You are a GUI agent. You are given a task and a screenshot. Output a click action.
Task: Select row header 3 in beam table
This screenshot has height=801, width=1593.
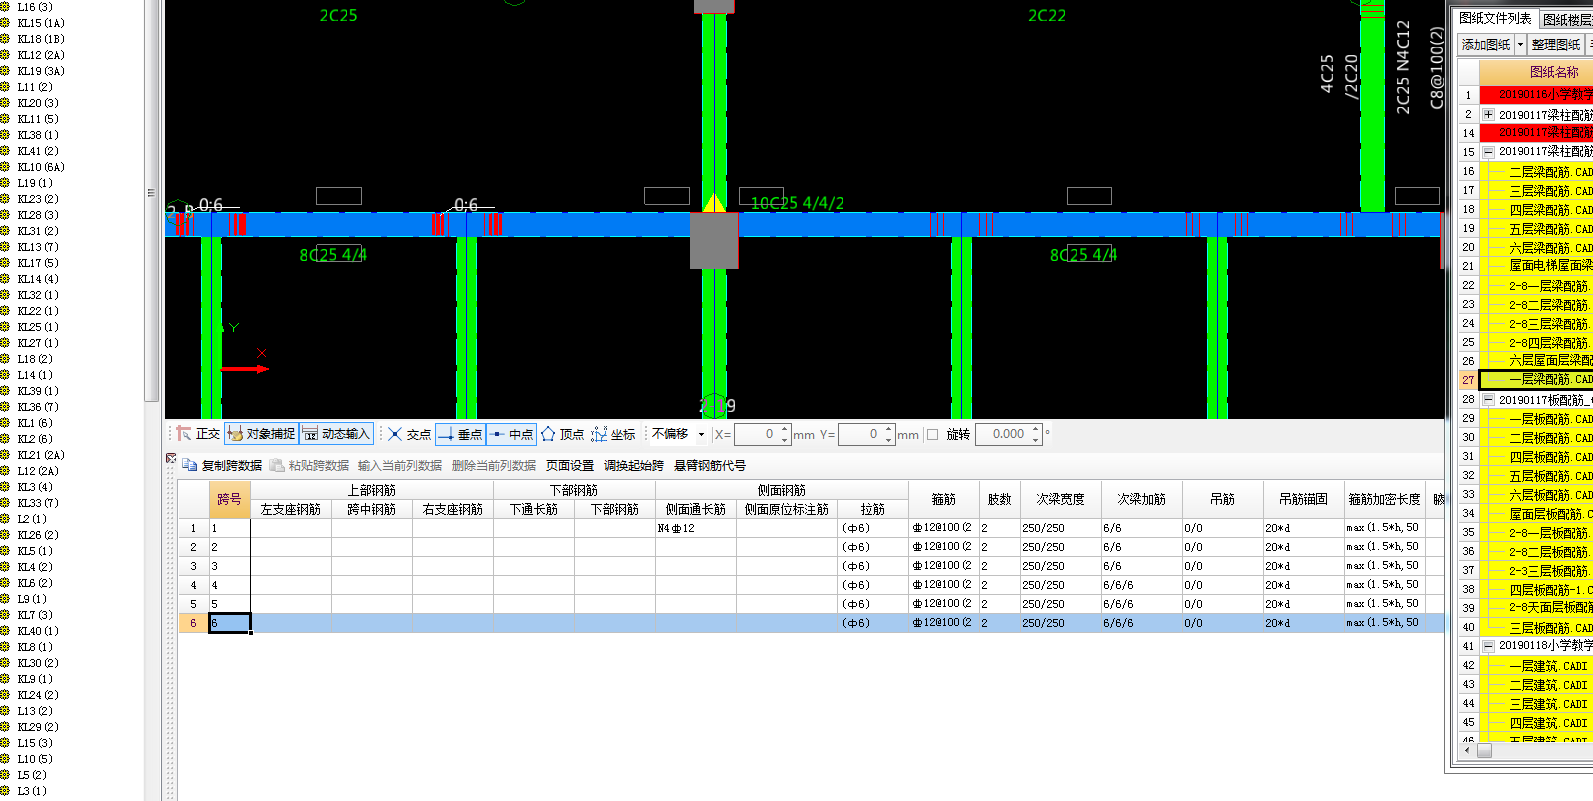[x=193, y=566]
